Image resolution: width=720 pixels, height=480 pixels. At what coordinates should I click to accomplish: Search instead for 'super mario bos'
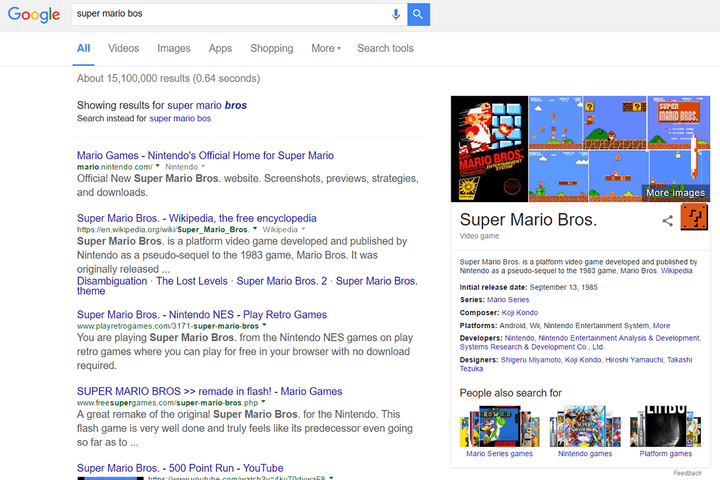click(x=180, y=119)
